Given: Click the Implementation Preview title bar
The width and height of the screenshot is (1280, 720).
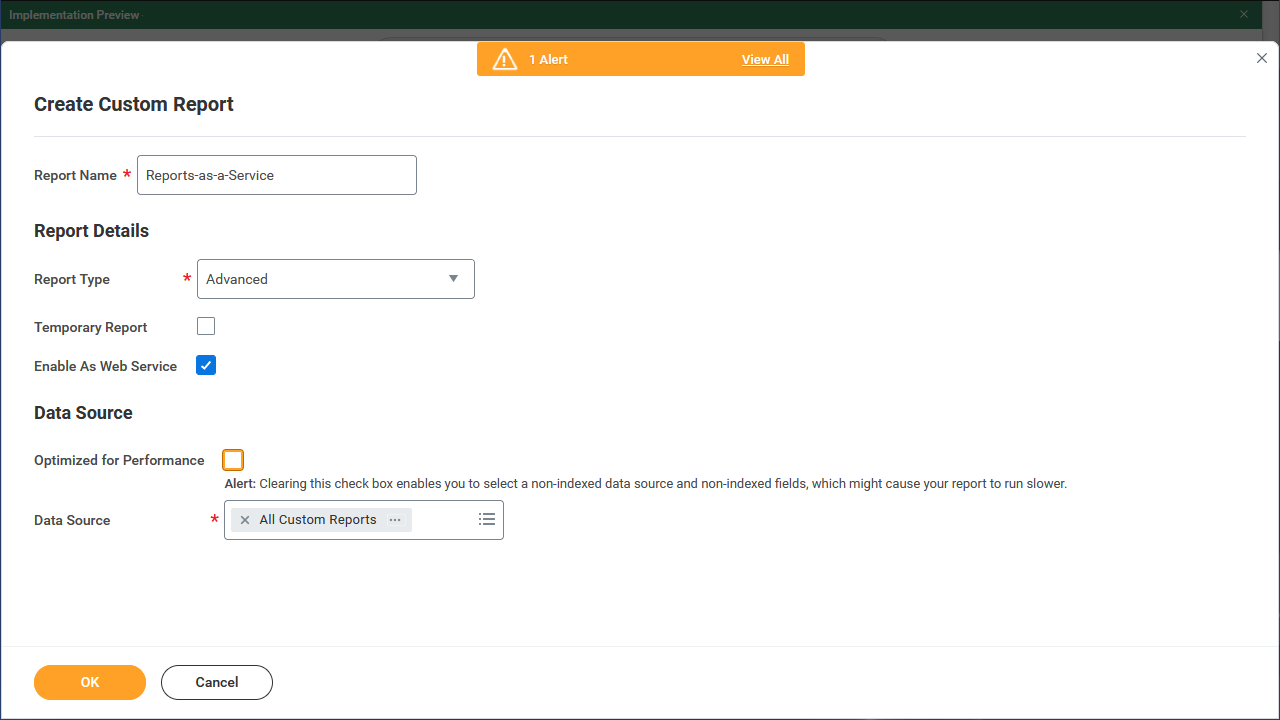Looking at the screenshot, I should point(75,14).
